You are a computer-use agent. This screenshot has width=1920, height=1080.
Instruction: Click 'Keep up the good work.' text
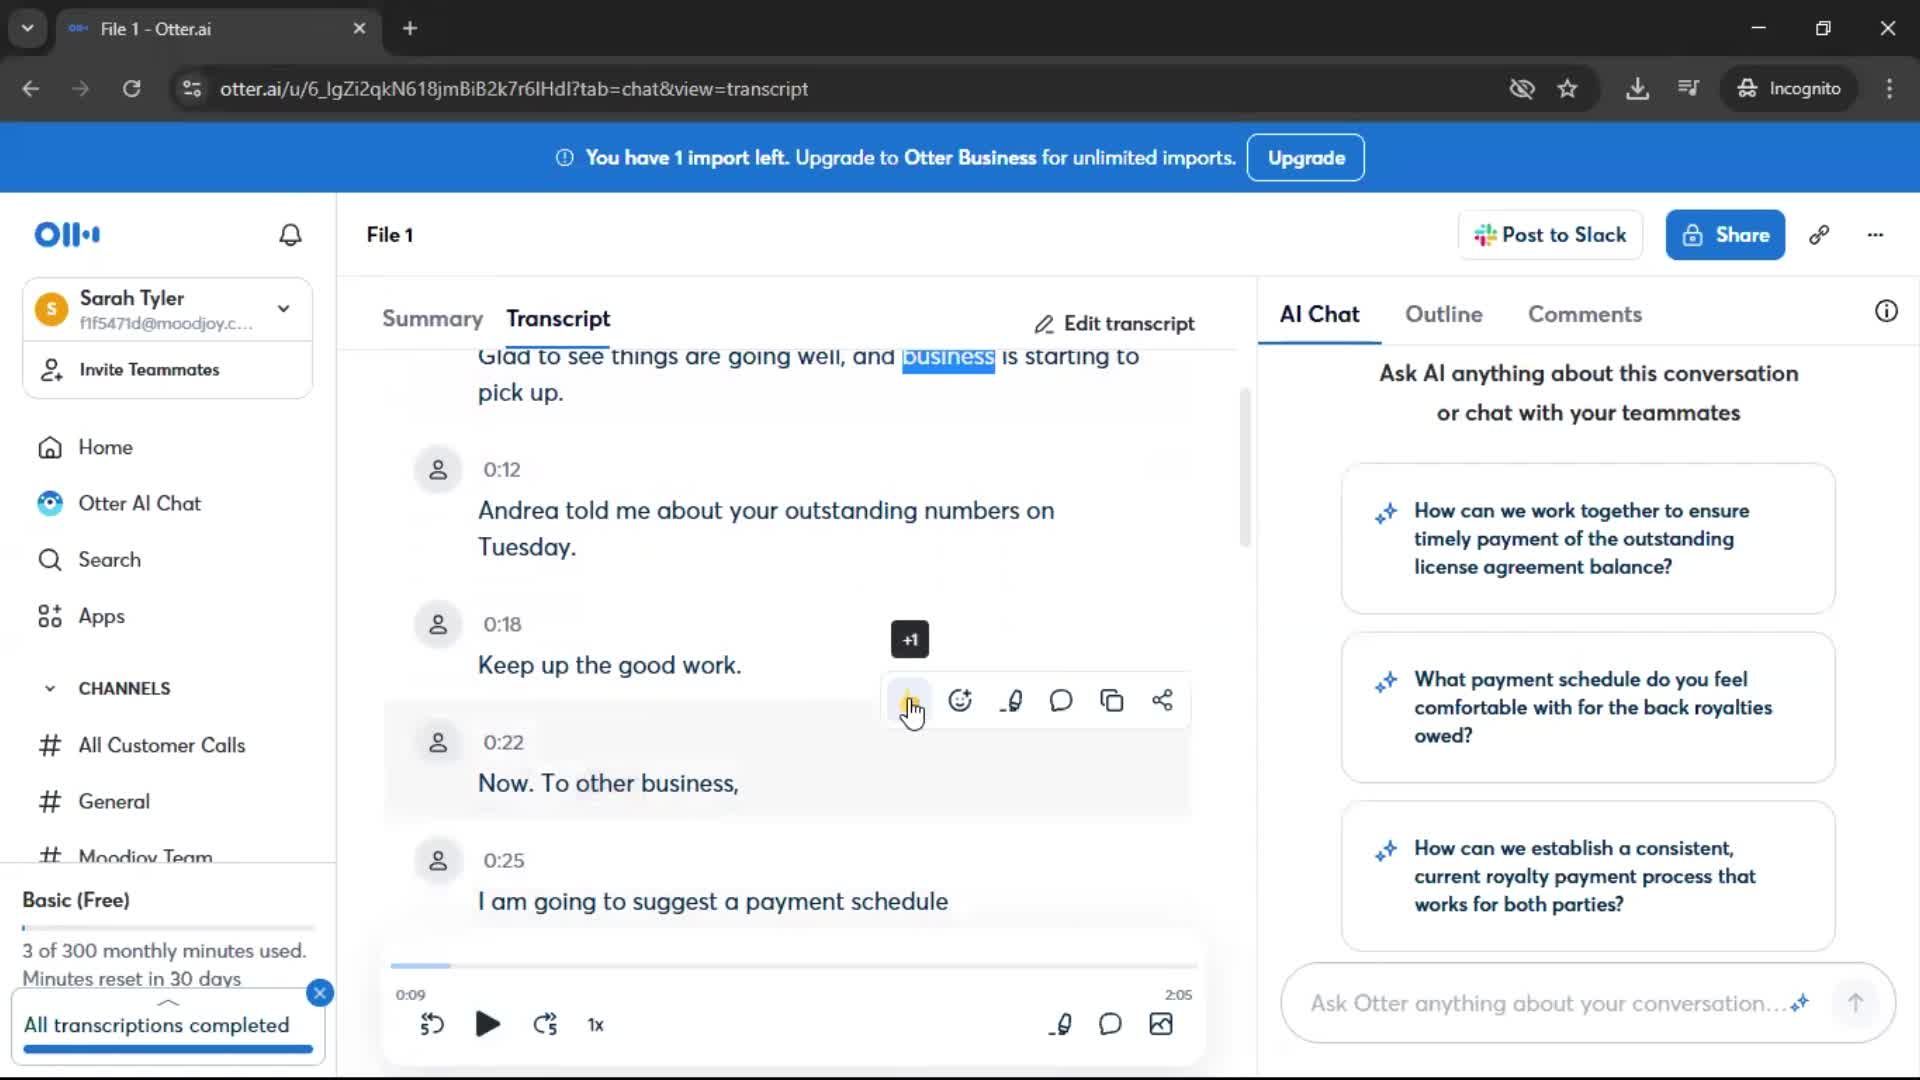click(609, 666)
